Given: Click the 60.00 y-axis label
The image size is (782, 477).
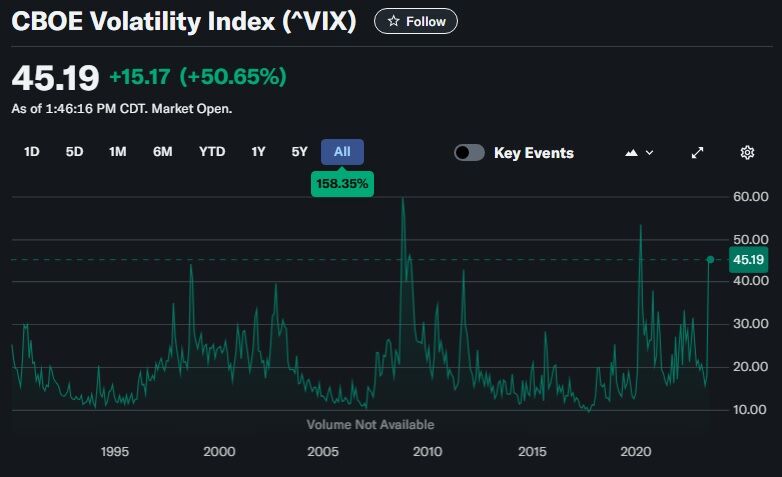Looking at the screenshot, I should 751,197.
